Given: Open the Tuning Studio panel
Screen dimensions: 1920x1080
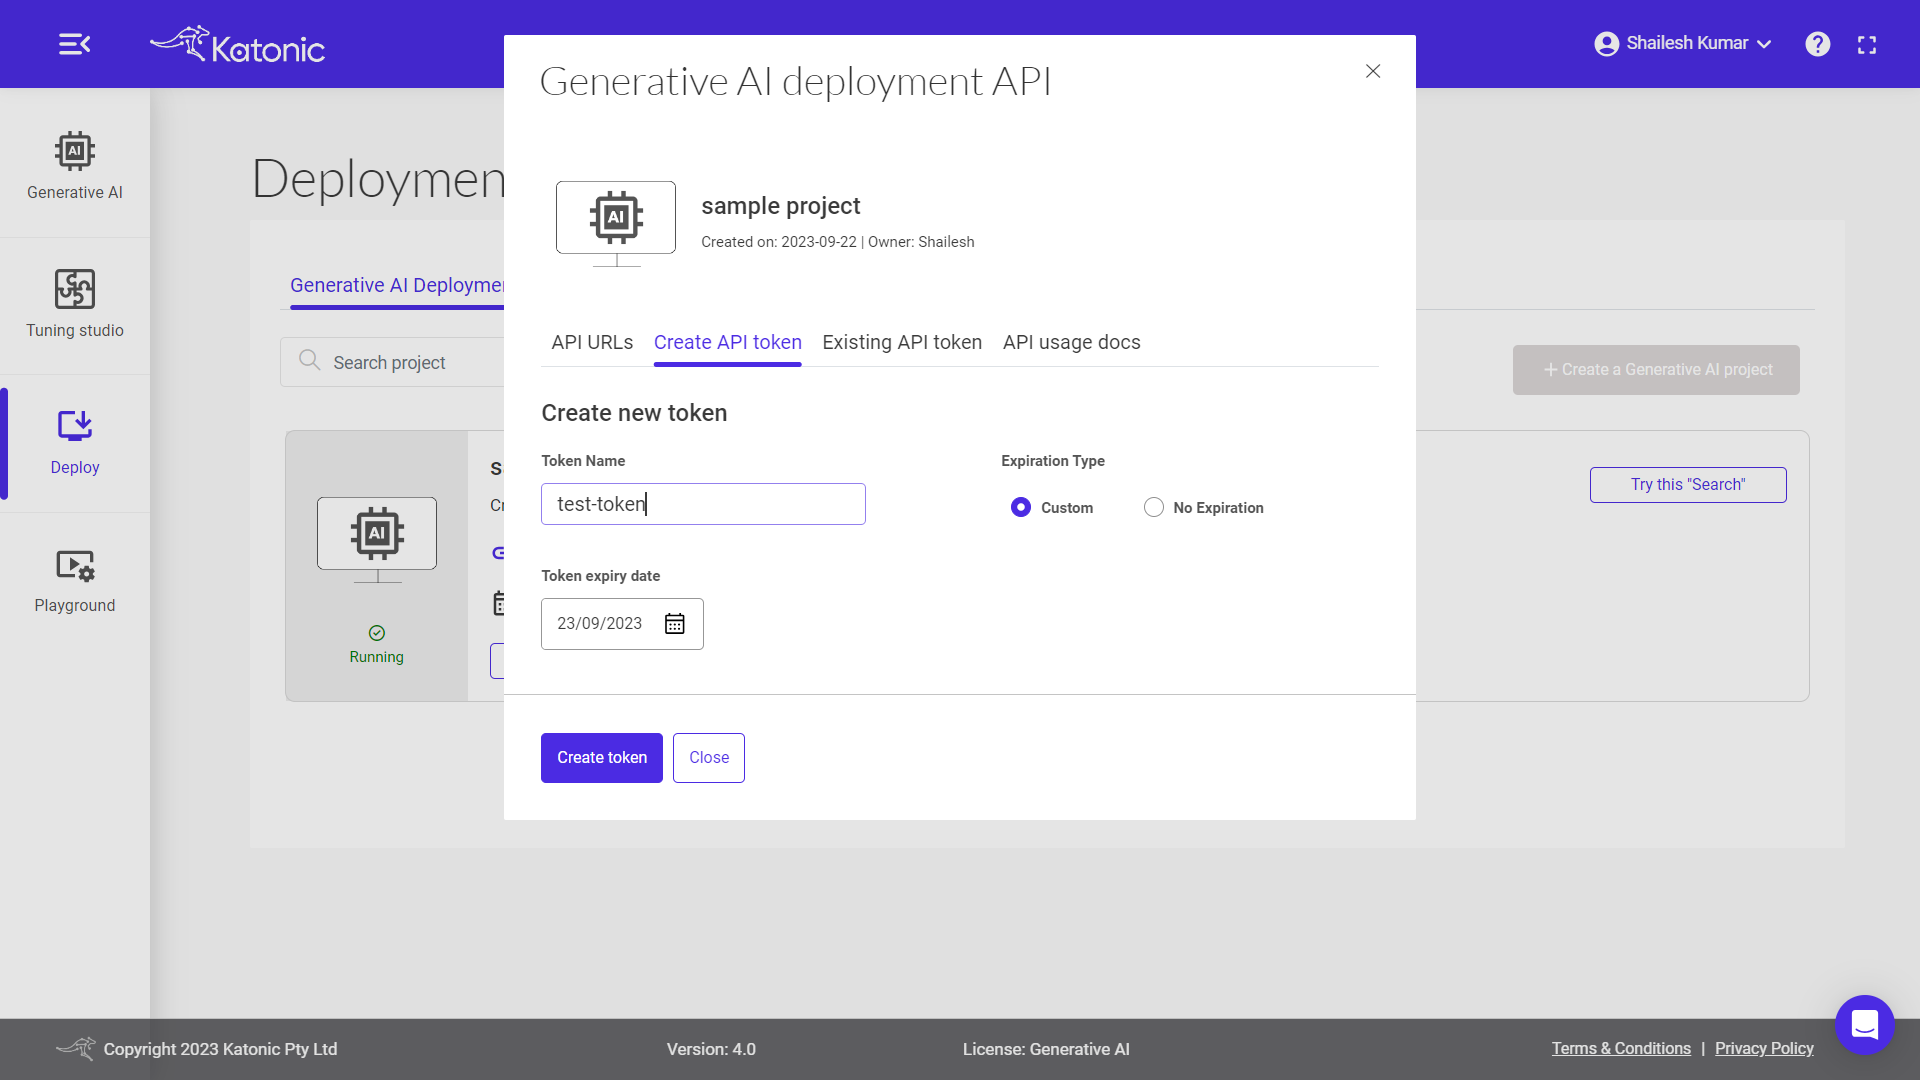Looking at the screenshot, I should [x=75, y=305].
